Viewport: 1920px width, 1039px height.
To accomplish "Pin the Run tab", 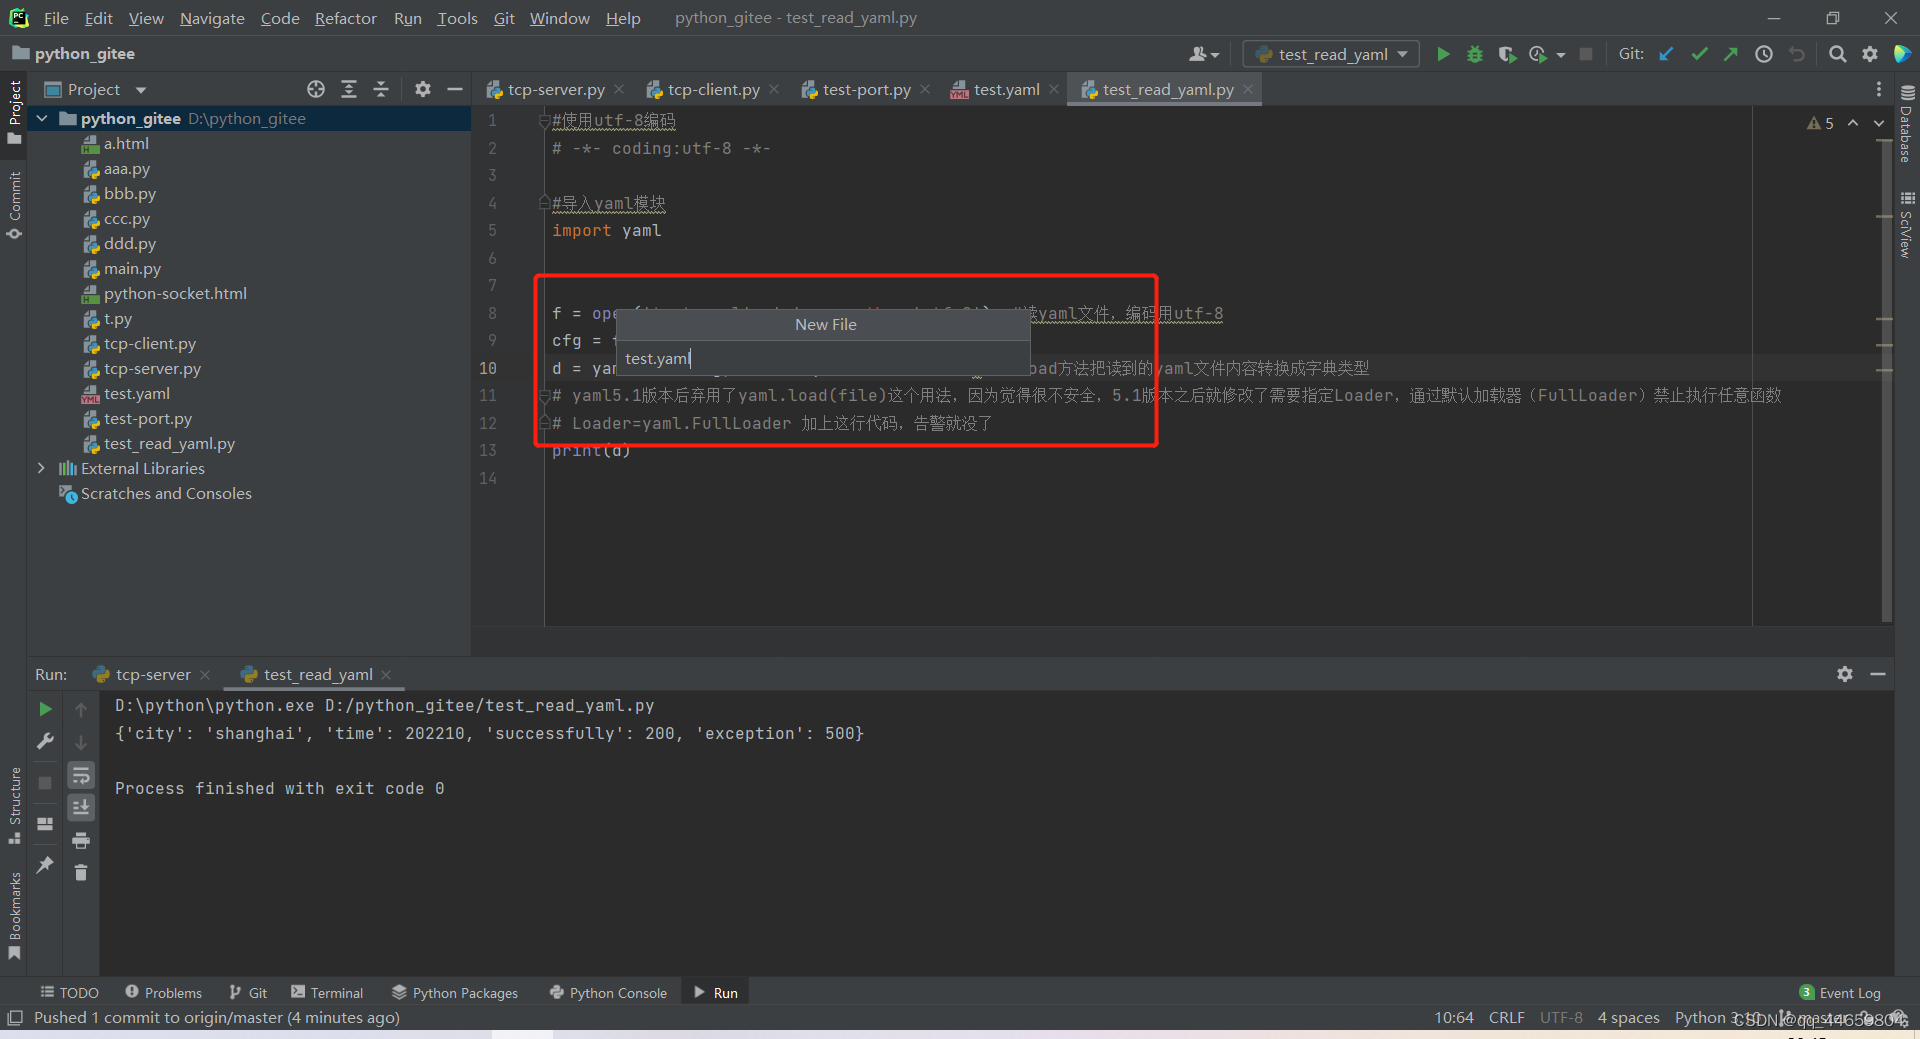I will (44, 866).
